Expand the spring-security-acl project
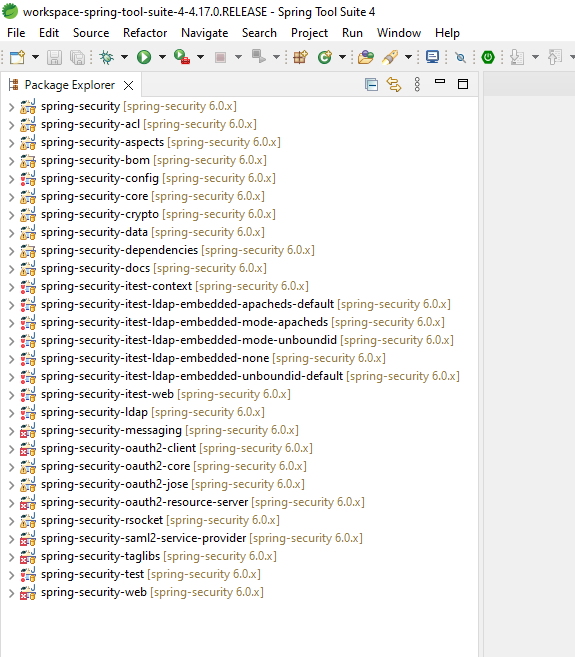Screen dimensions: 575x657 tap(11, 125)
